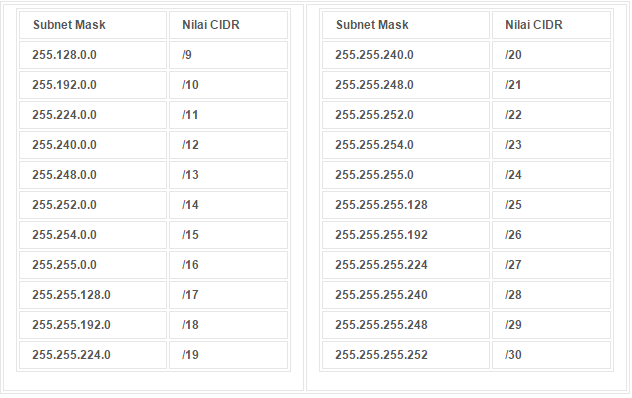Screen dimensions: 632x398
Task: Select the 255.255.0.0 mask cell
Action: pos(93,265)
